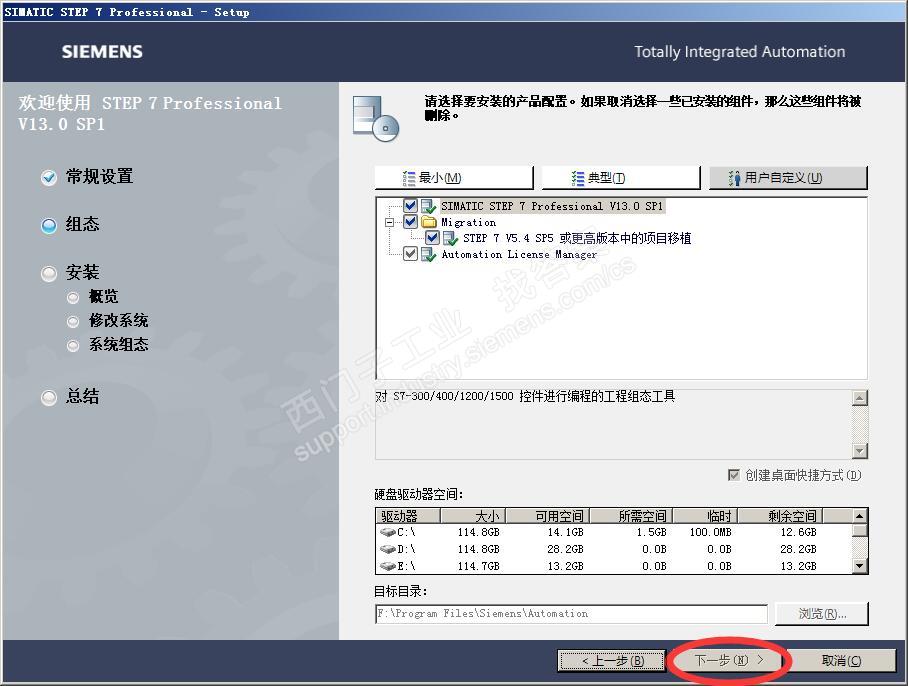
Task: Click the STEP 7 V5.4 SP5 migration component icon
Action: (451, 238)
